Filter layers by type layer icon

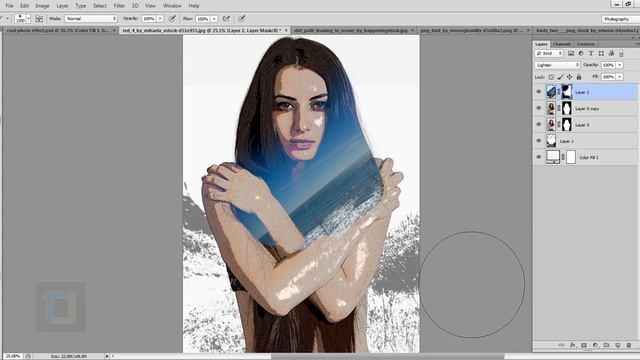[591, 53]
